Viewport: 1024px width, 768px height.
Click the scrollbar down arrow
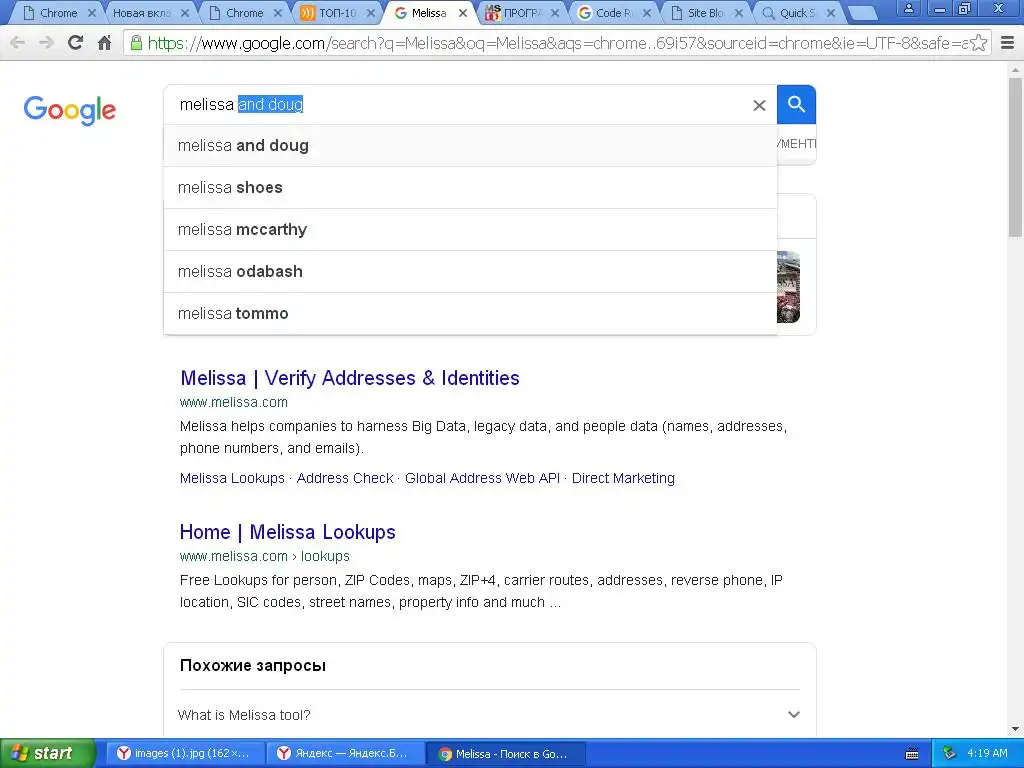[1016, 729]
